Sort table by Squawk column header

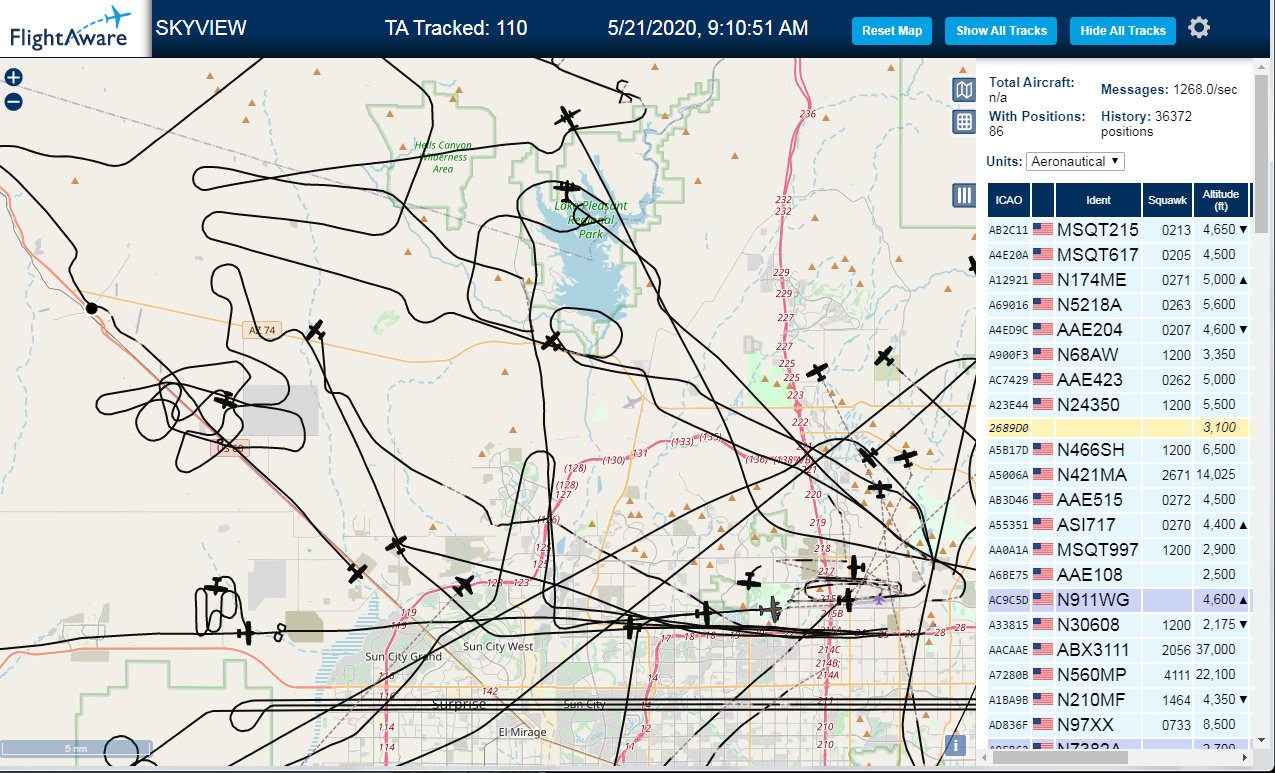tap(1167, 200)
